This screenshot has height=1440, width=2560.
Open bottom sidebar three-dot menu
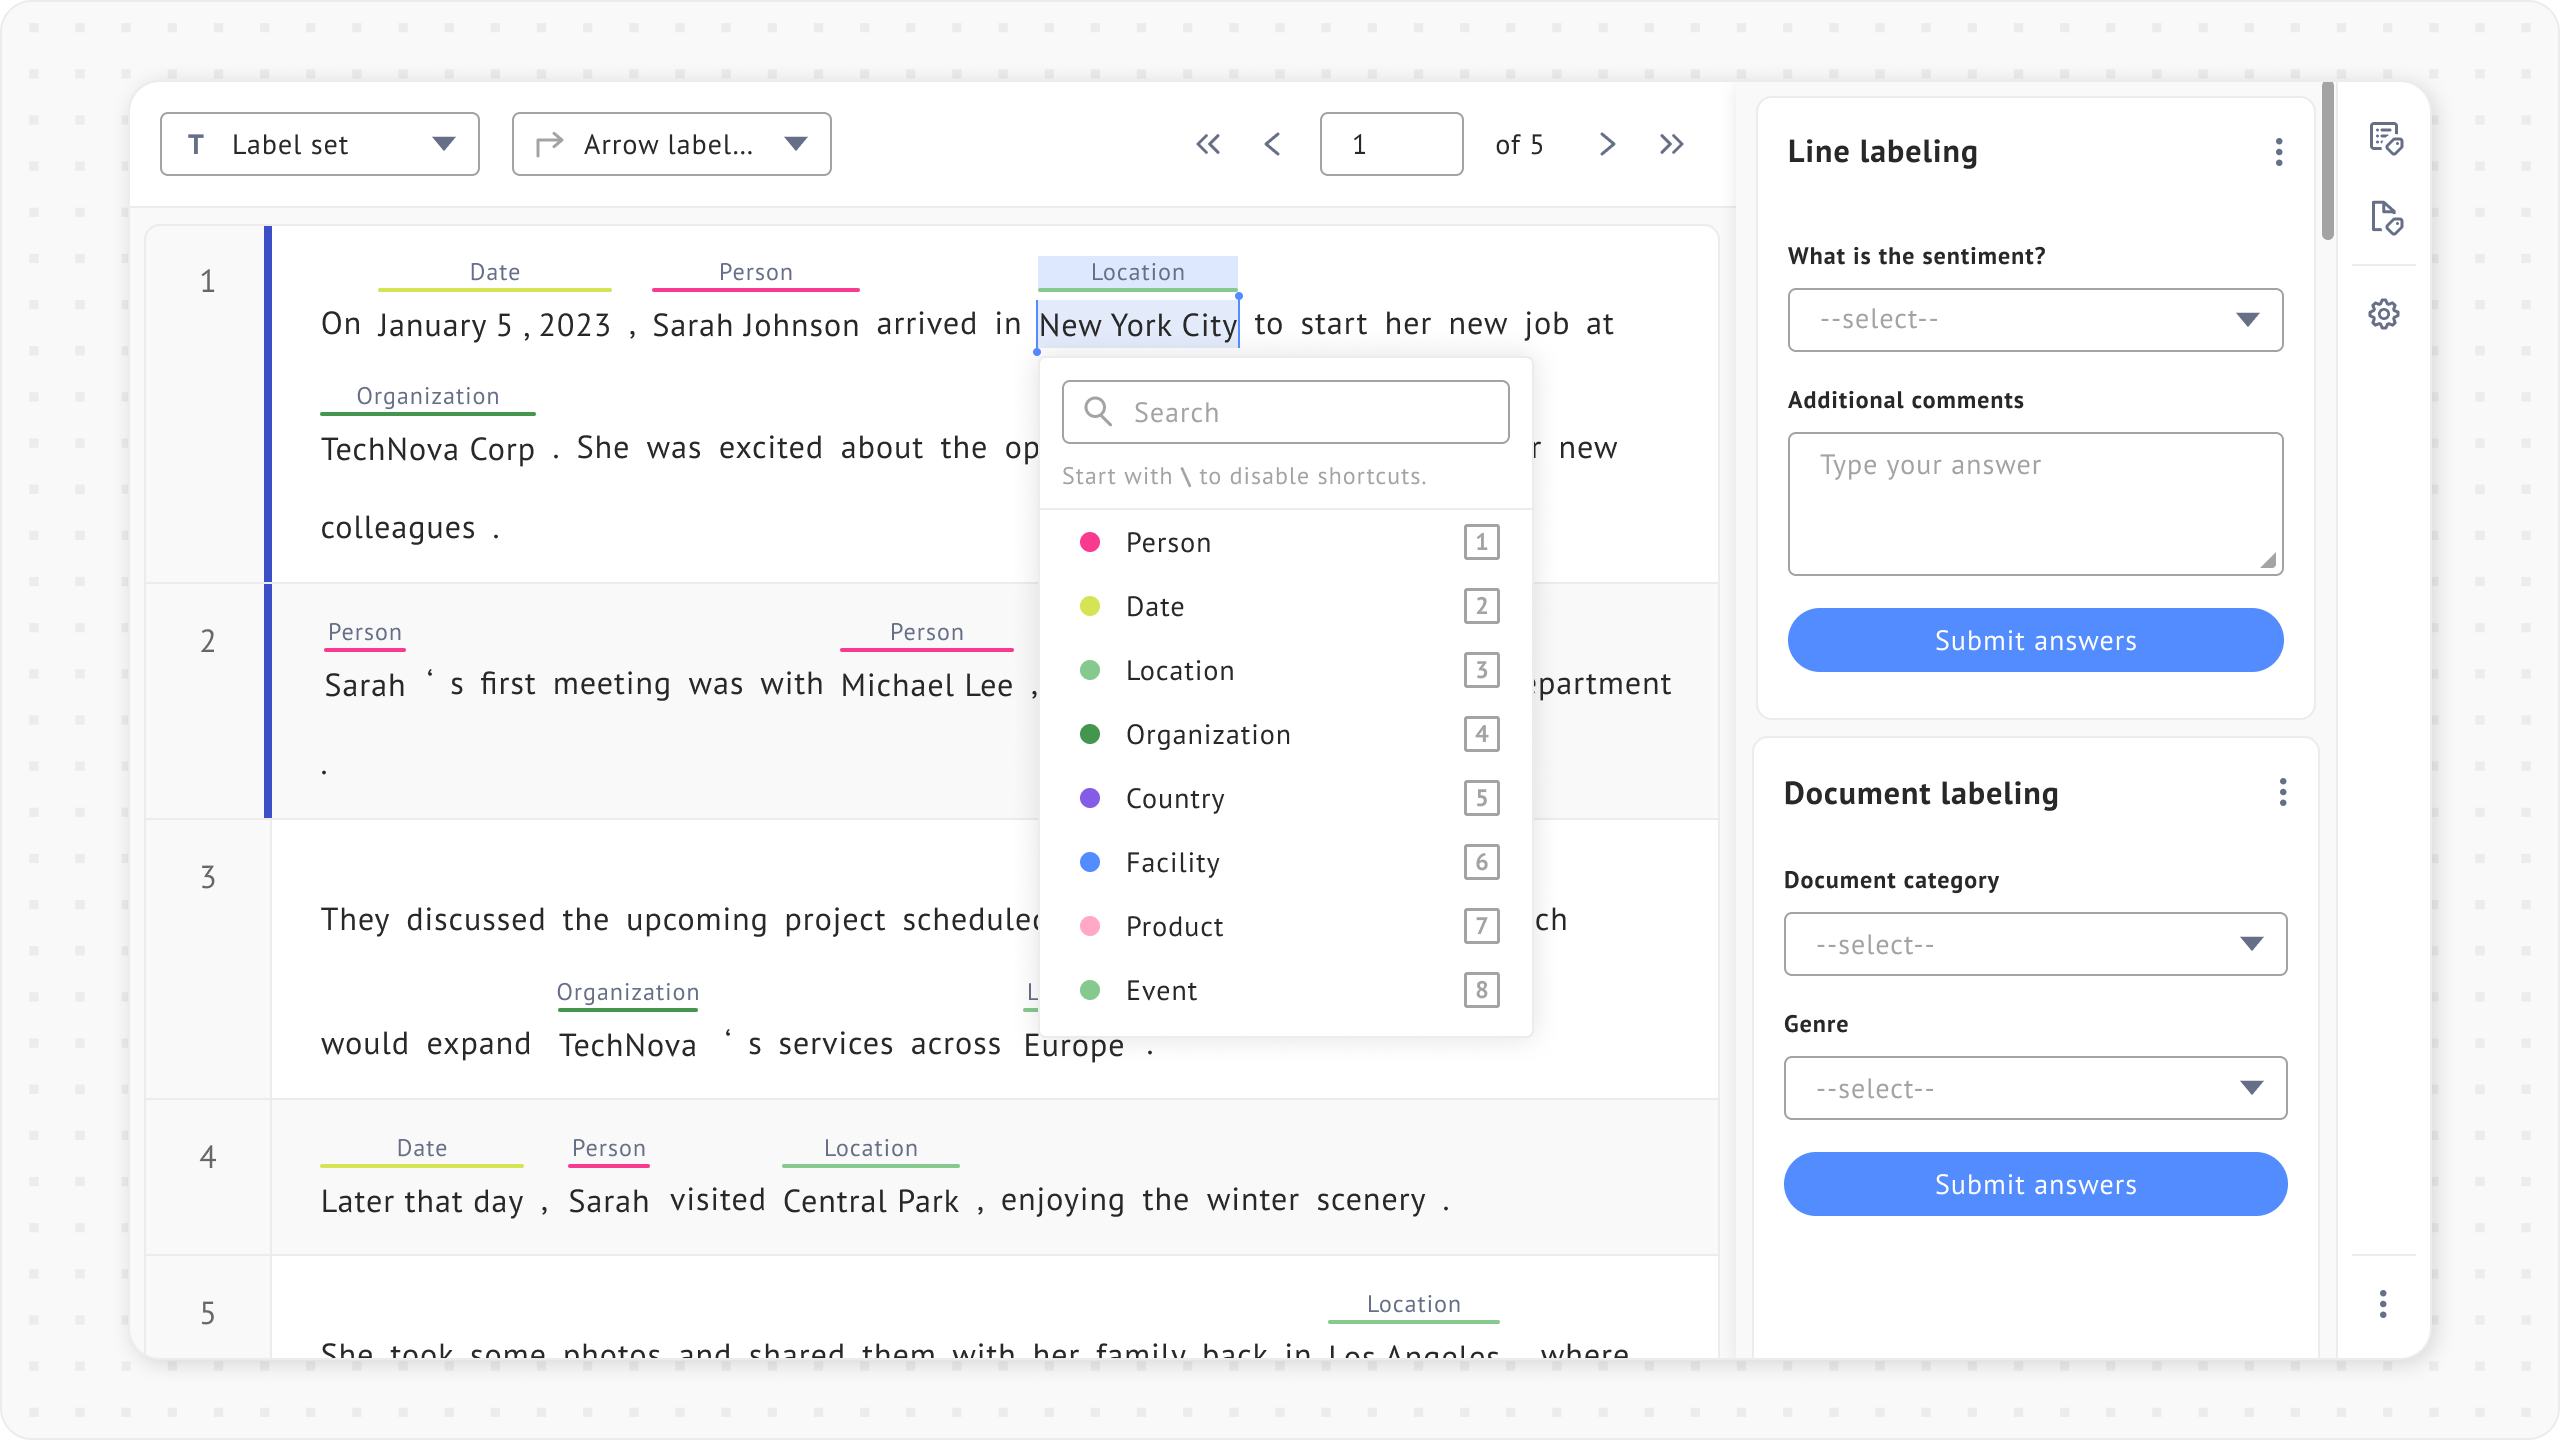point(2383,1304)
